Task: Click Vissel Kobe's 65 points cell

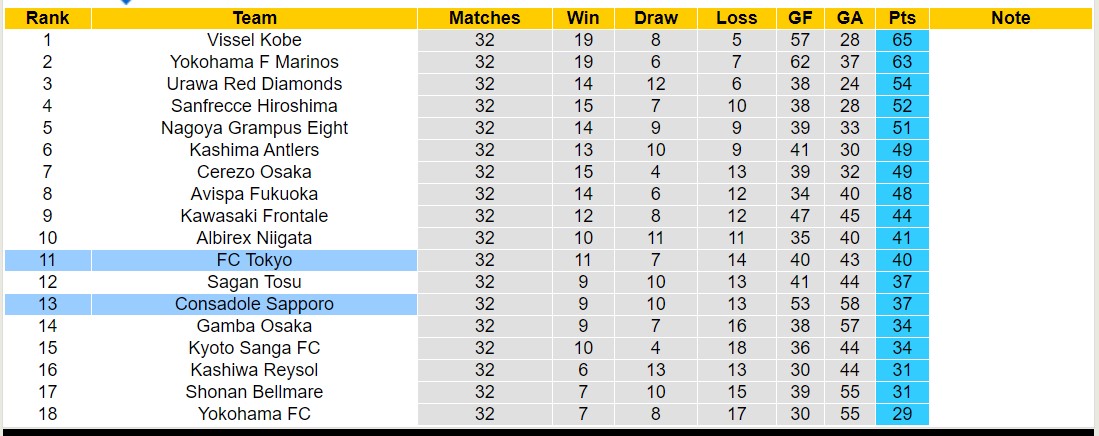Action: coord(901,40)
